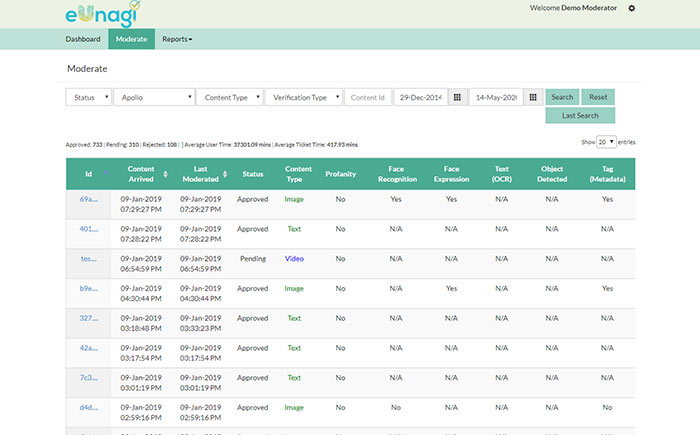
Task: Sort by Last Moderated column arrows
Action: 225,174
